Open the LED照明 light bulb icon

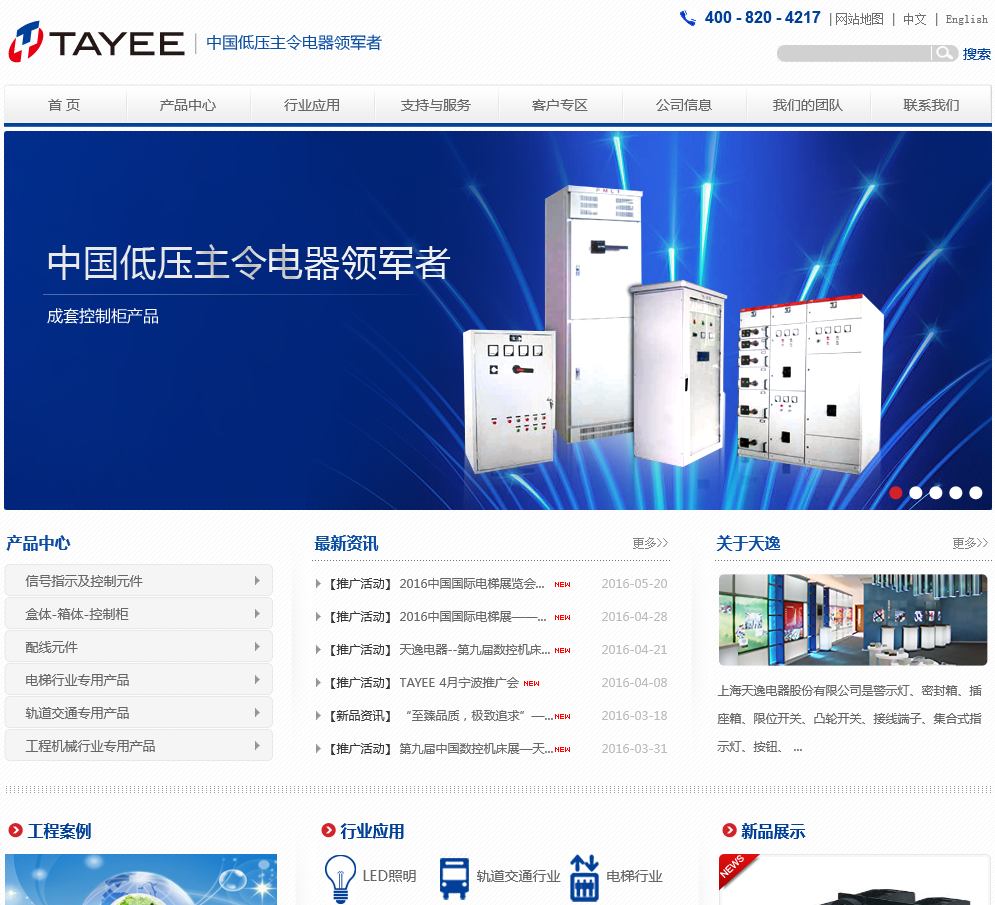(x=340, y=878)
